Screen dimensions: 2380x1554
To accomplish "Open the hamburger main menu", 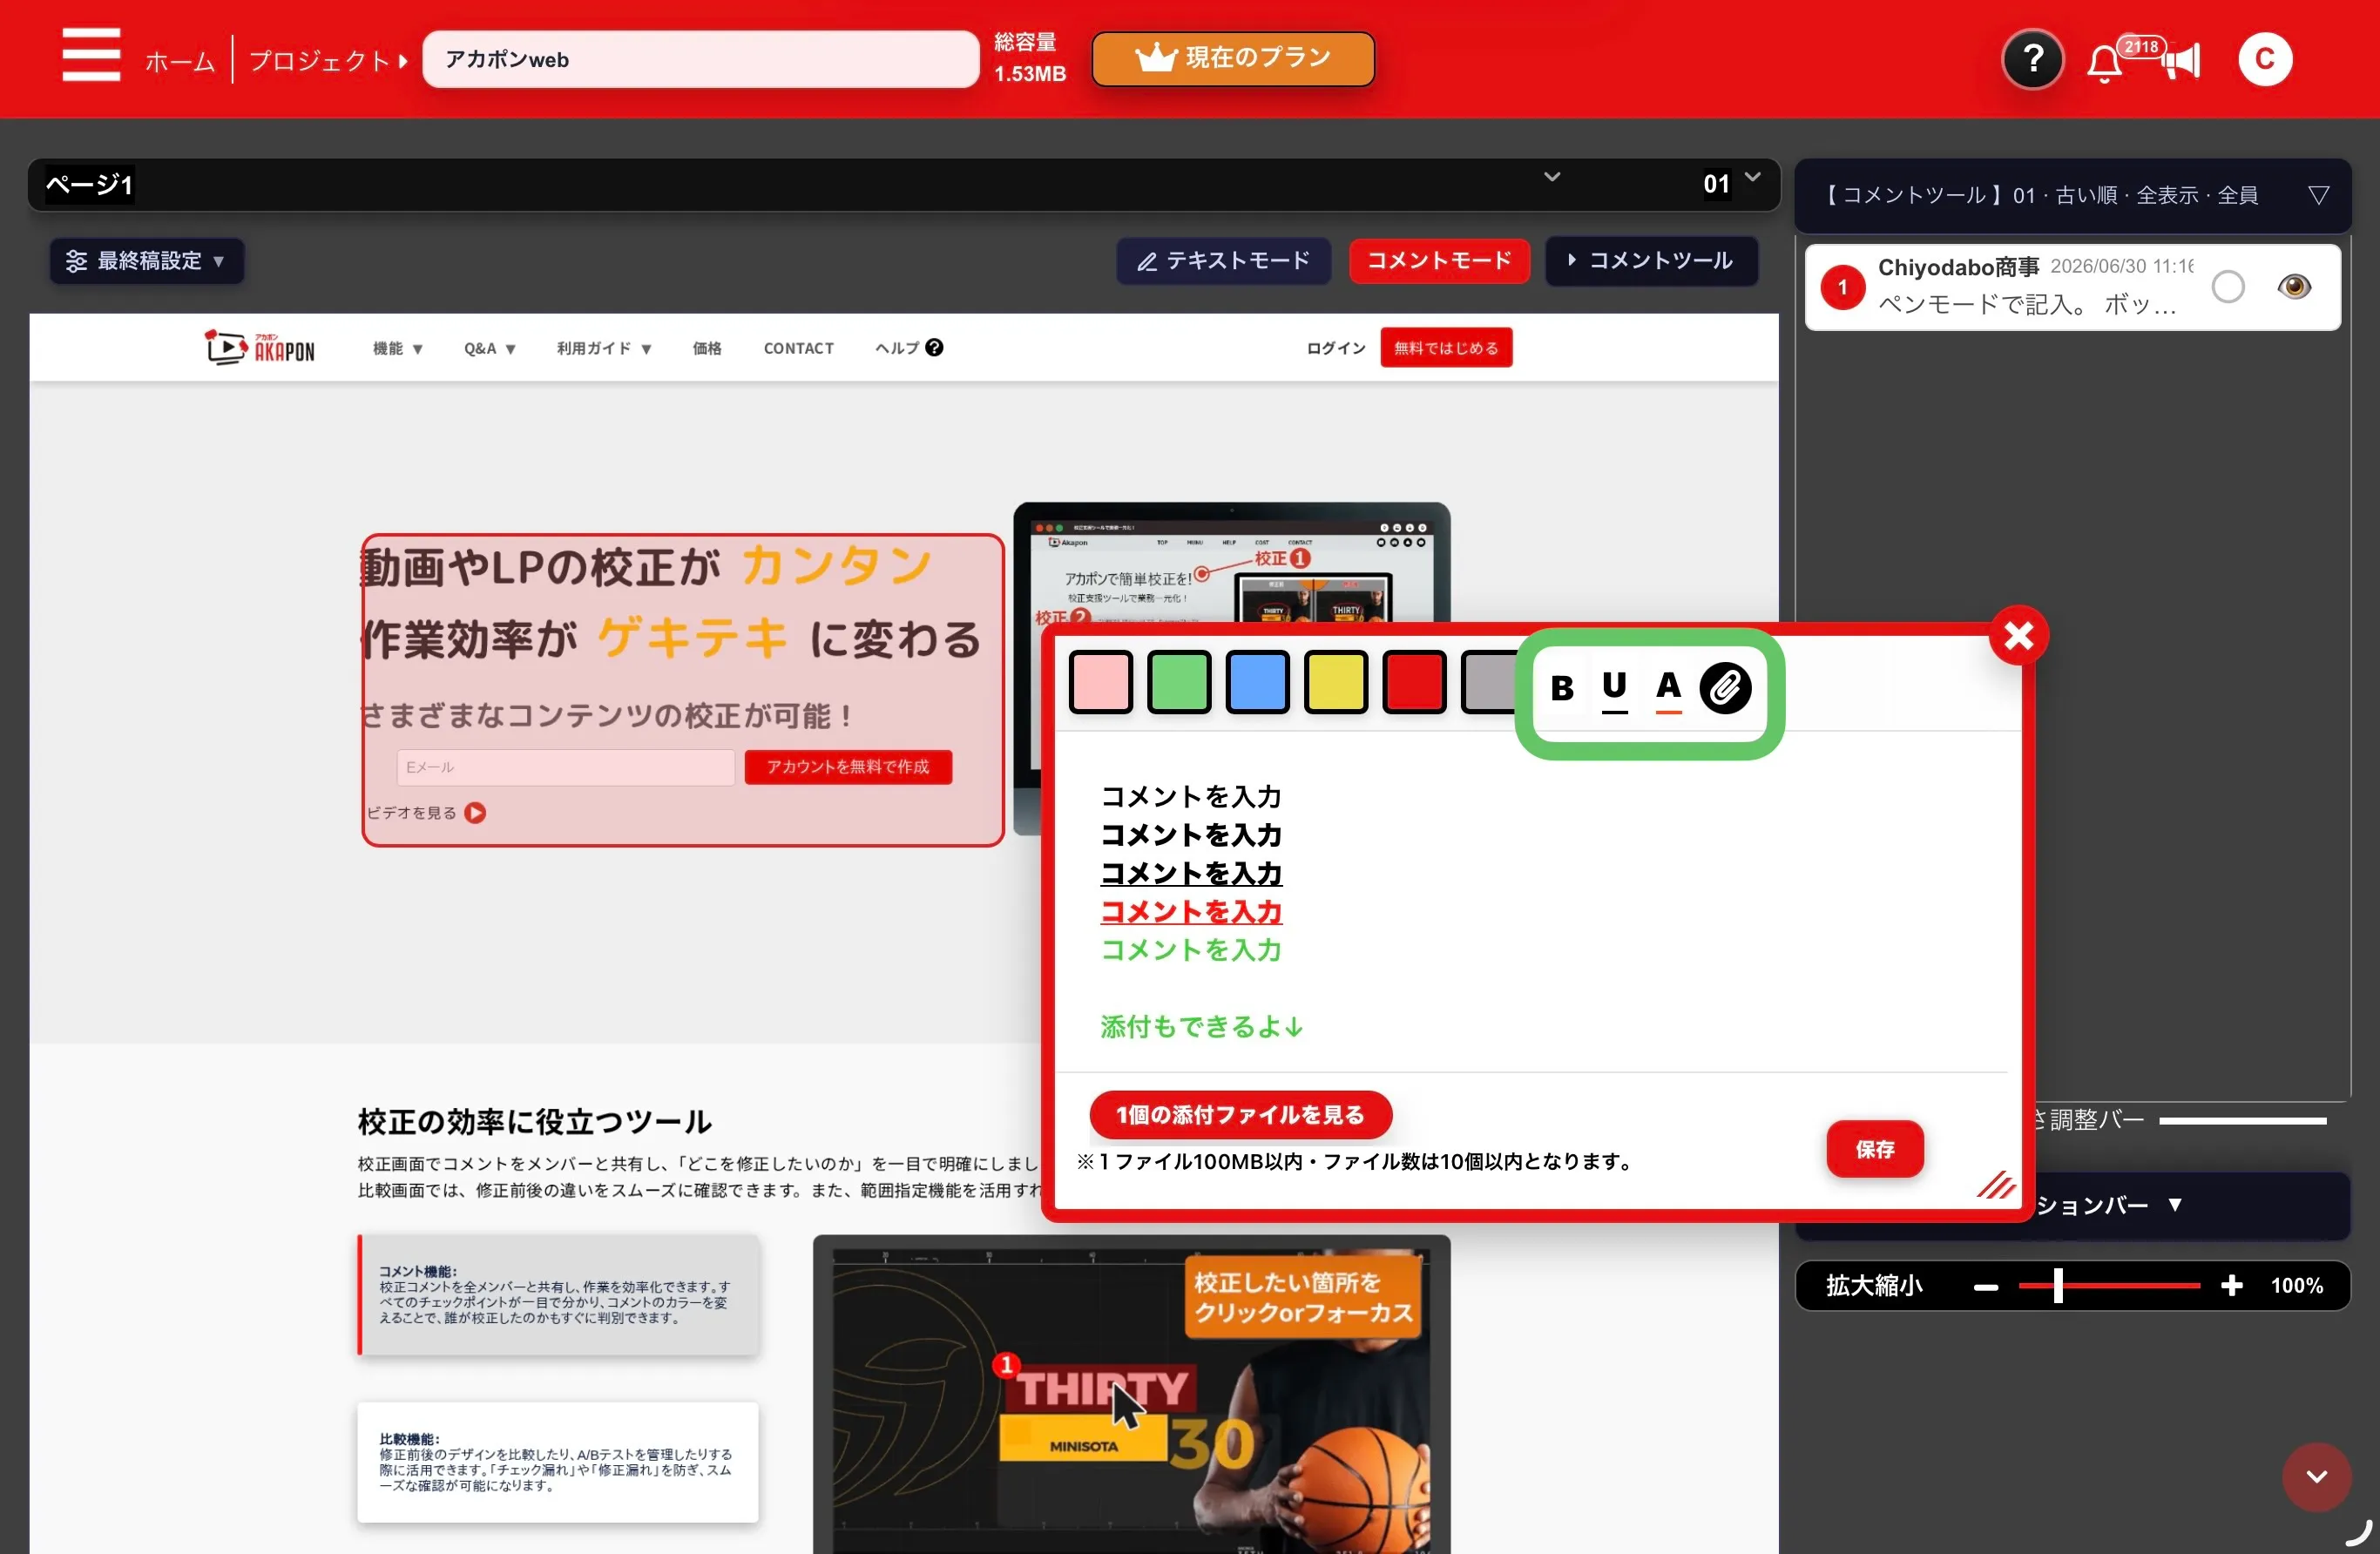I will (91, 56).
